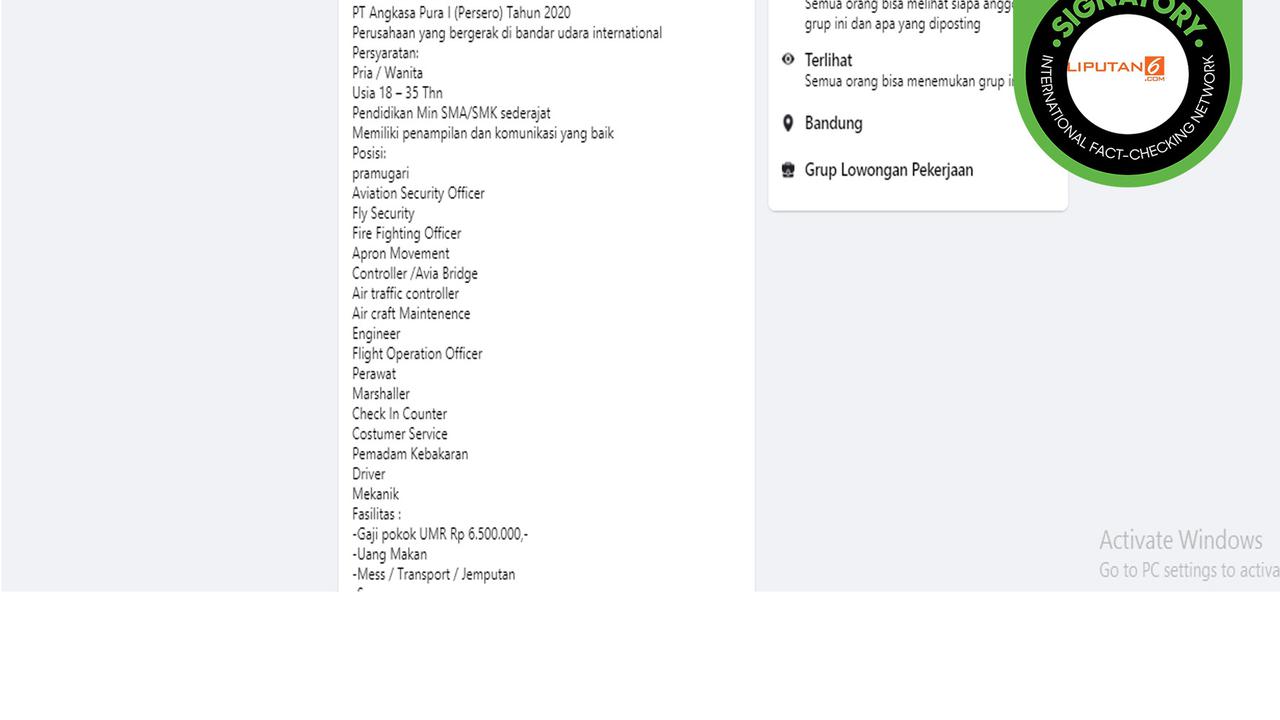Image resolution: width=1280 pixels, height=720 pixels.
Task: Click the PT Angkasa Pura I heading line
Action: [461, 13]
